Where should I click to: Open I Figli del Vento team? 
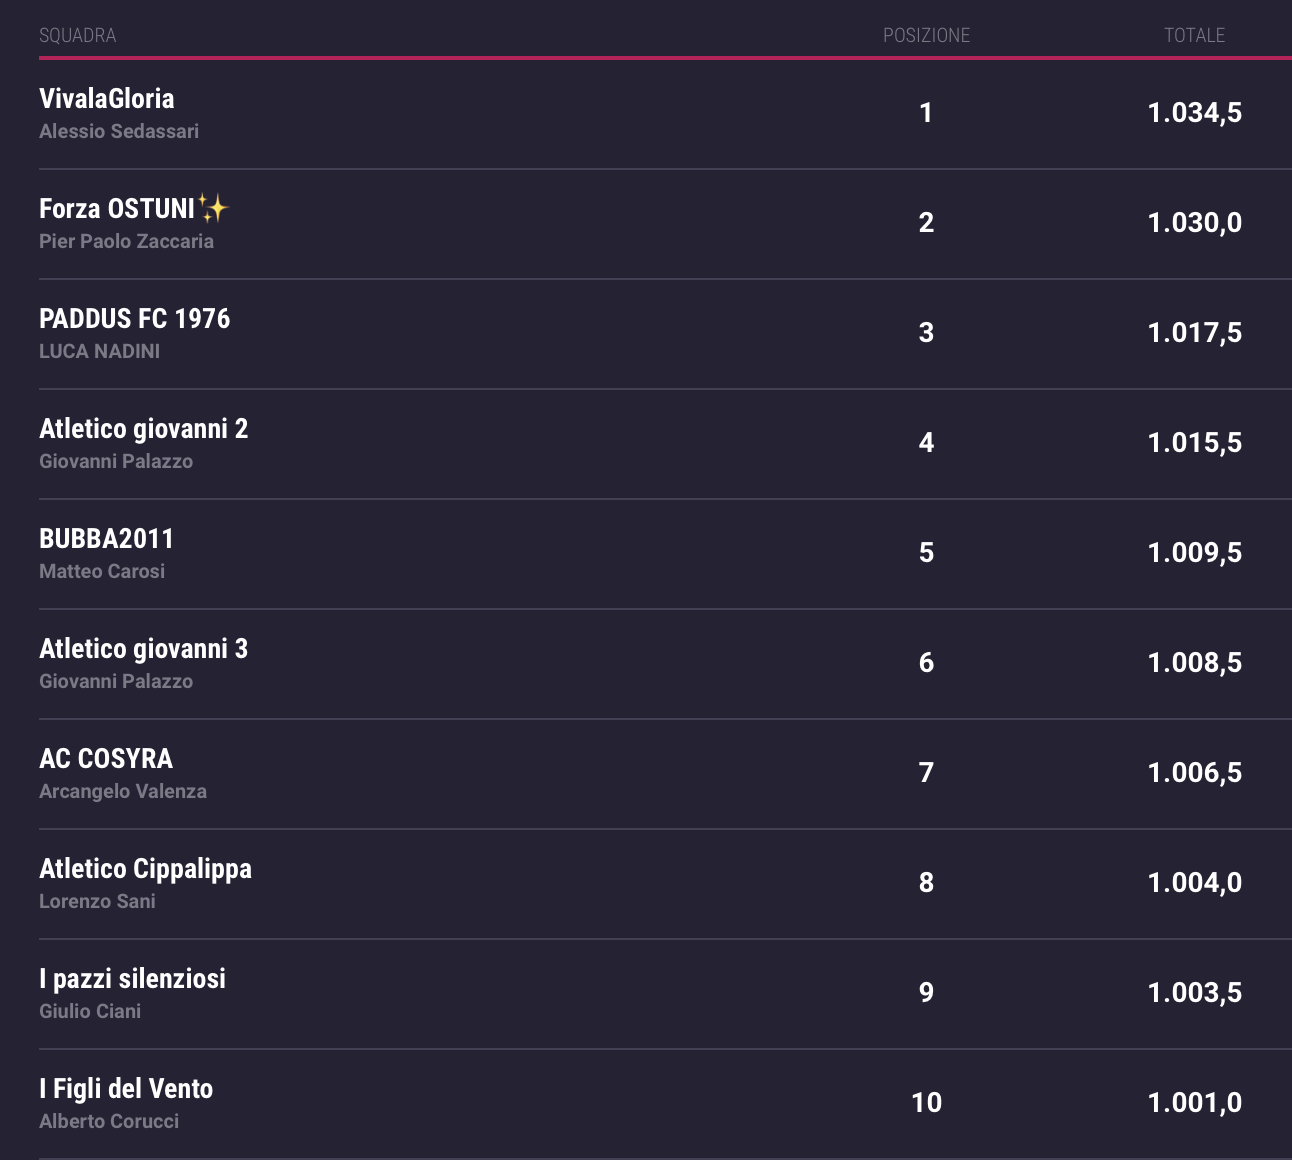pos(126,1089)
